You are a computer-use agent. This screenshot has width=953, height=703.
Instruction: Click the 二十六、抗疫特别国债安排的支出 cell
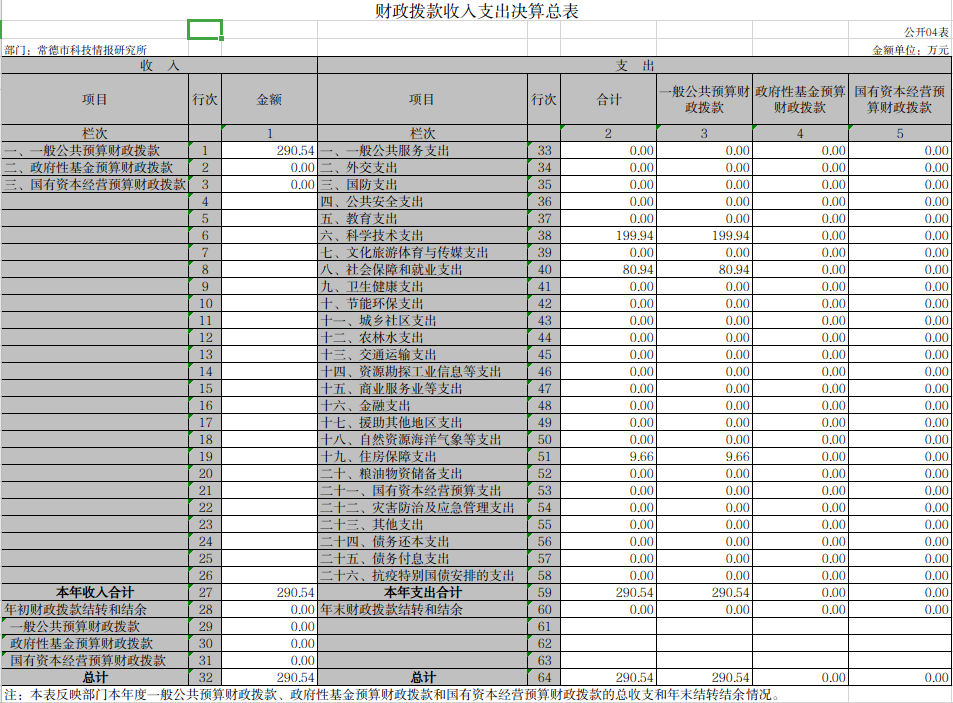(x=418, y=575)
